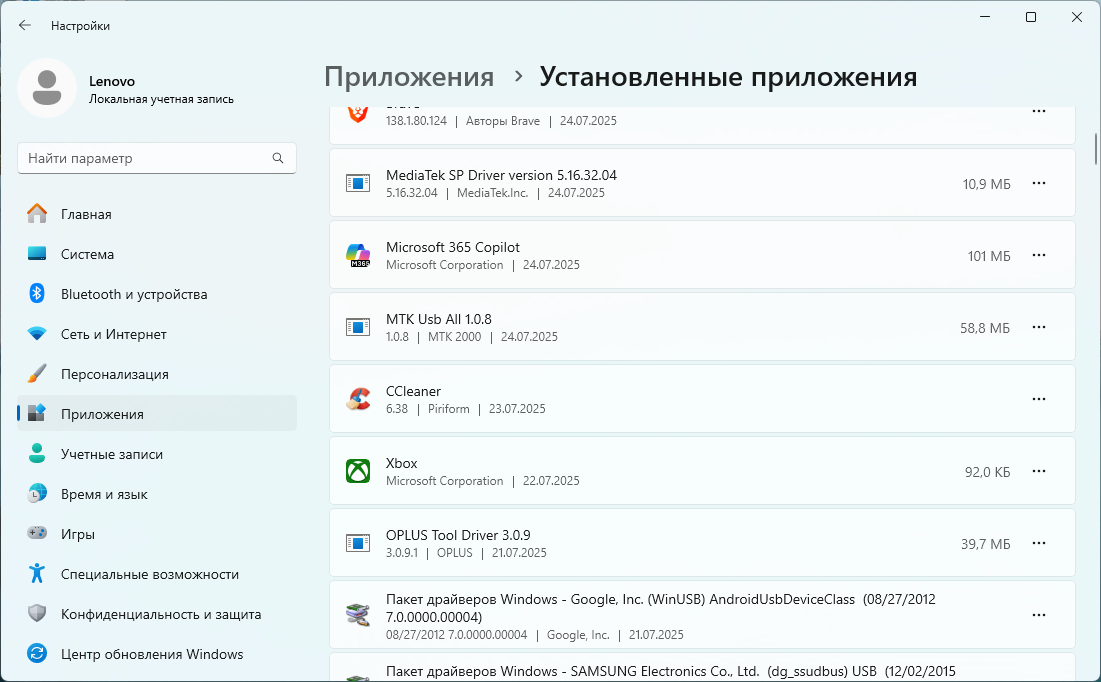Click the vertical scrollbar thumb
This screenshot has width=1101, height=682.
(x=1095, y=148)
